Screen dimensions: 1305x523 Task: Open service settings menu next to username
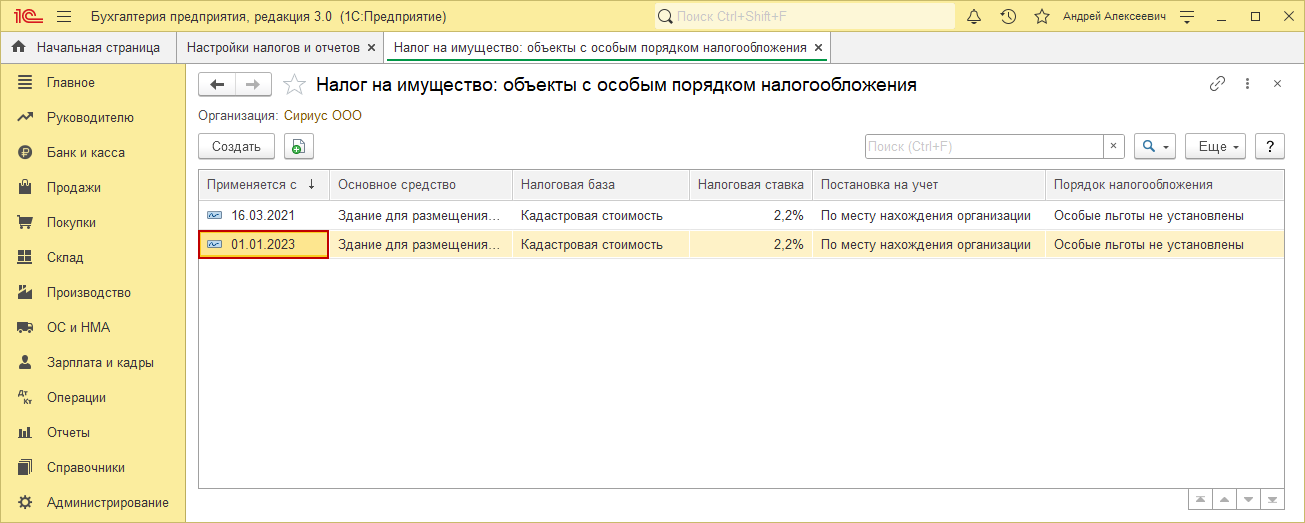(1188, 16)
